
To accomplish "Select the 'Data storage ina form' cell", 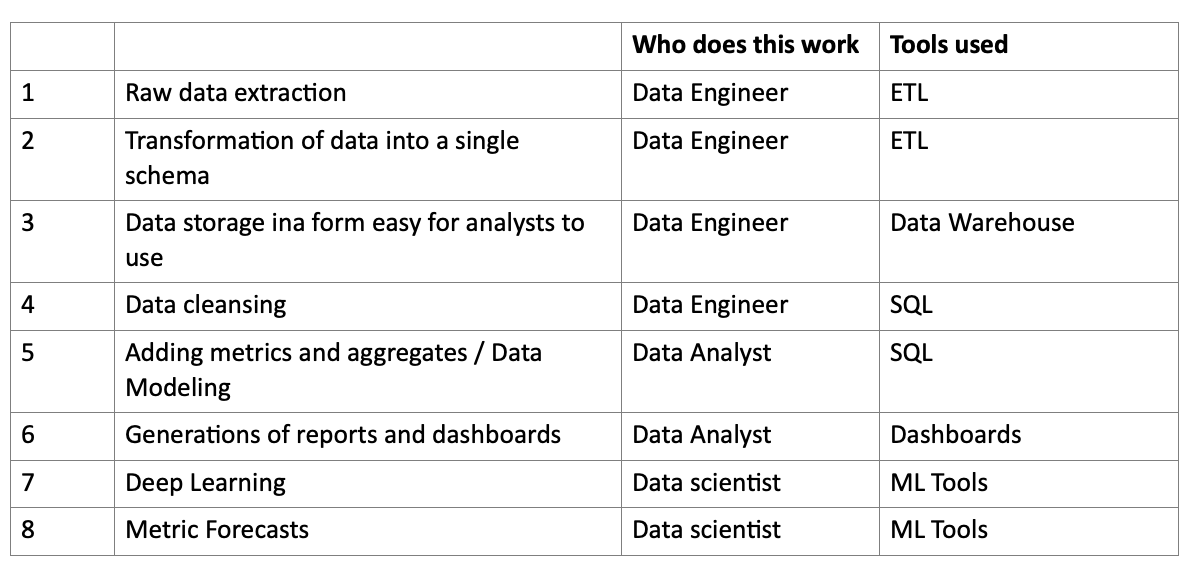I will pyautogui.click(x=367, y=241).
